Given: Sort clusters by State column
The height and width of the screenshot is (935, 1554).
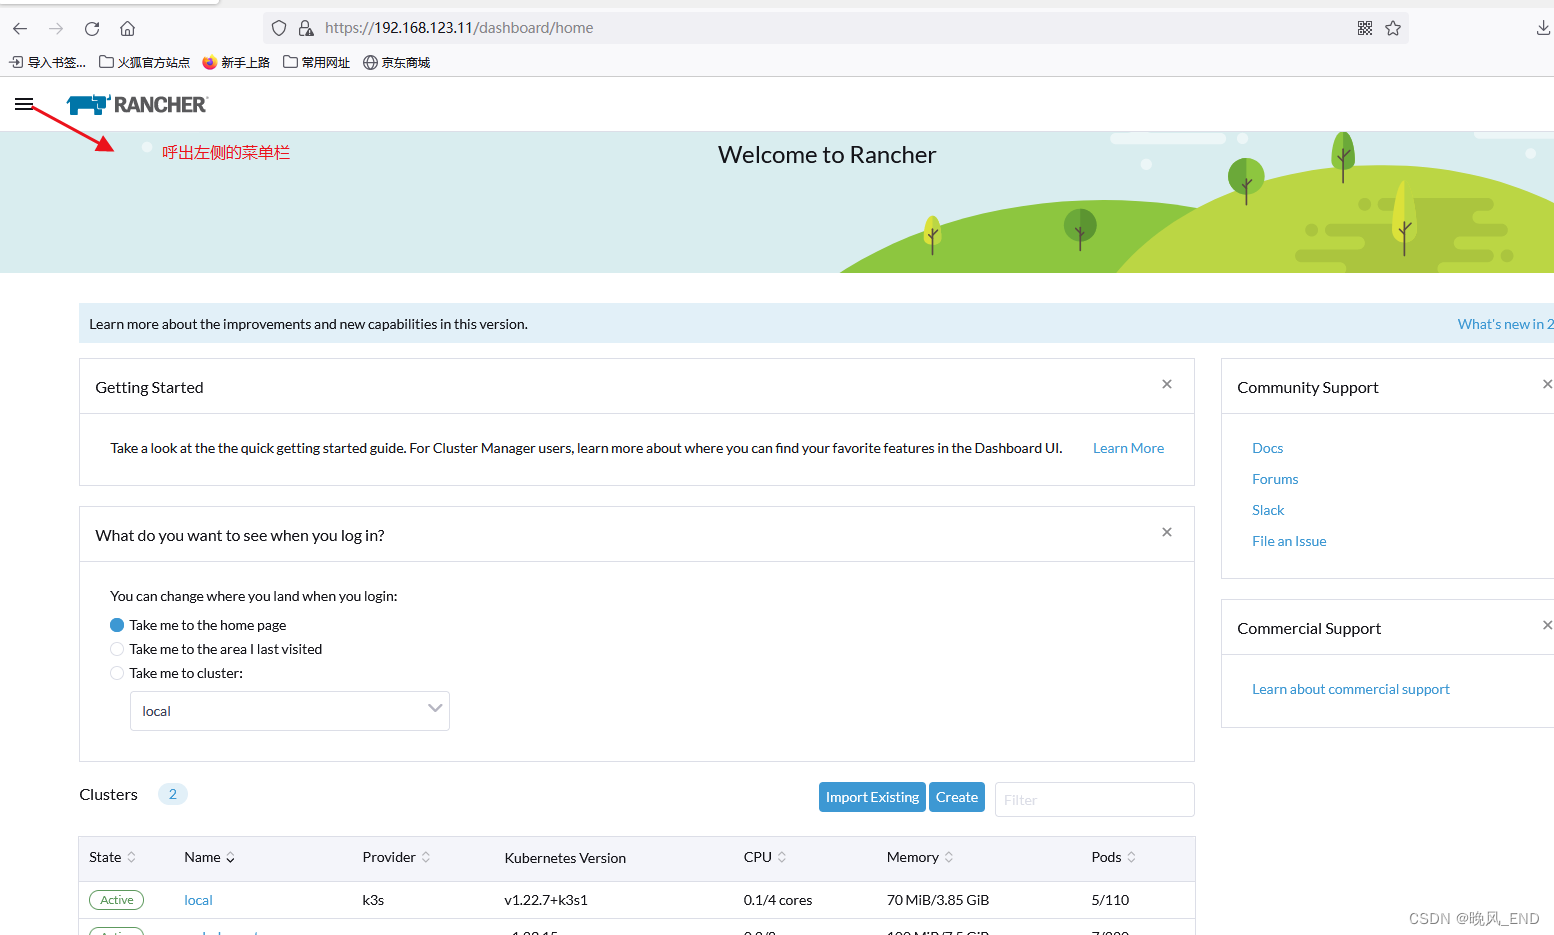Looking at the screenshot, I should tap(112, 857).
